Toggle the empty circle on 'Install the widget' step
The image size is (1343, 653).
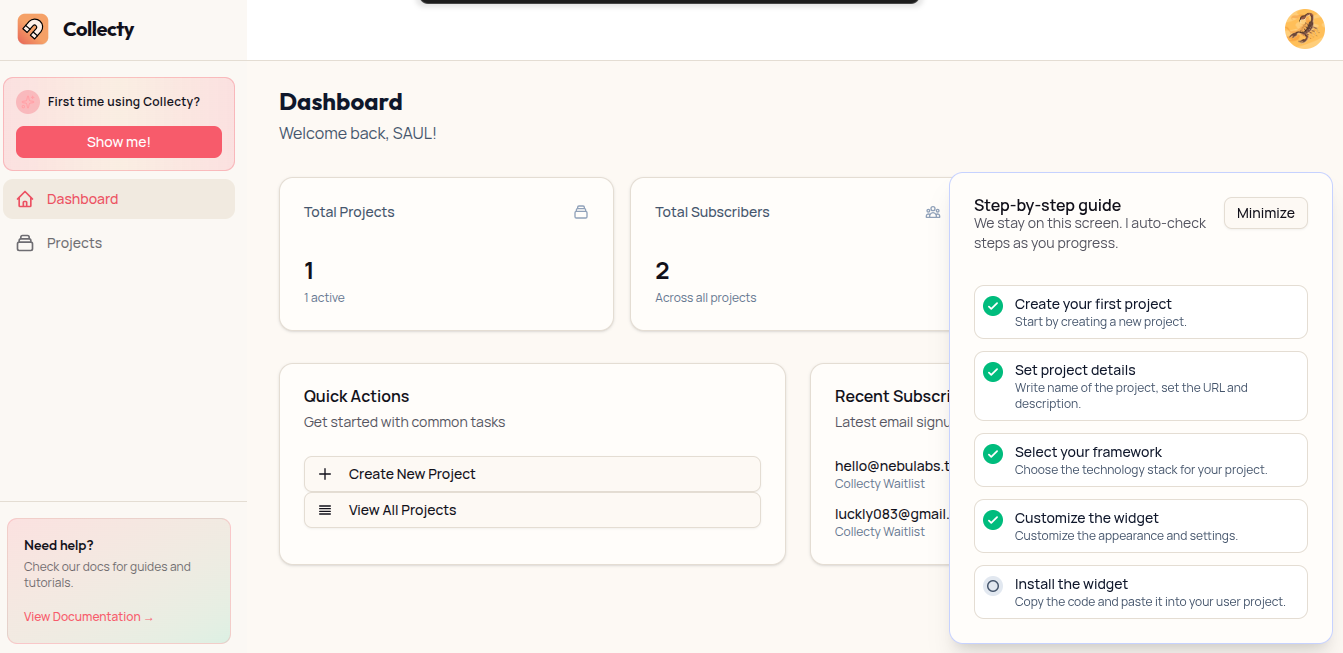coord(992,585)
